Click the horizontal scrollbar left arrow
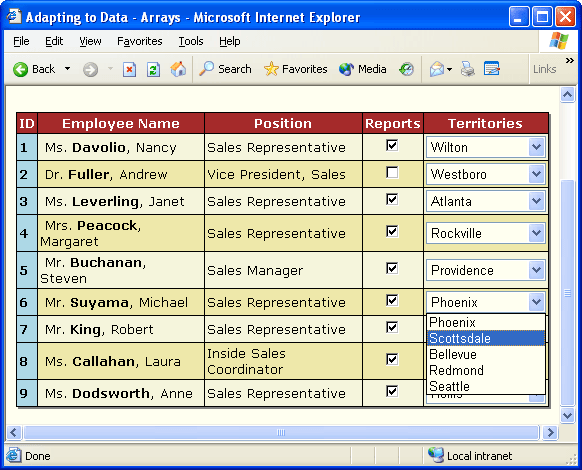Image resolution: width=582 pixels, height=470 pixels. pos(14,433)
